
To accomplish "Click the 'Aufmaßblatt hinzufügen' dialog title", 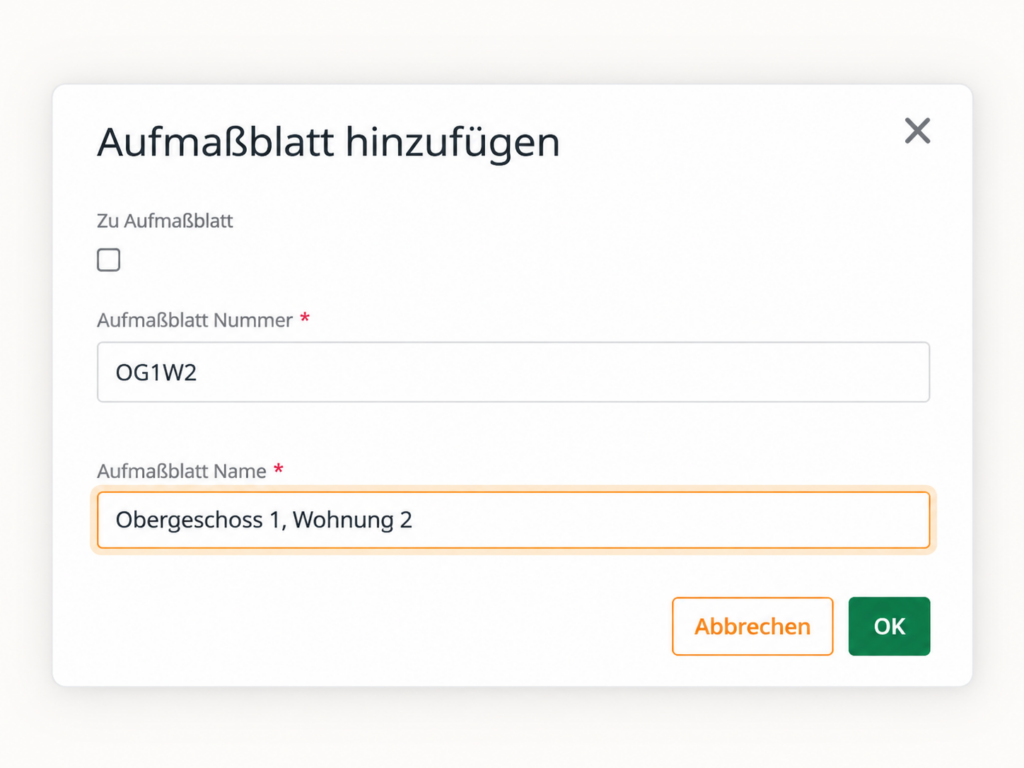I will [328, 142].
